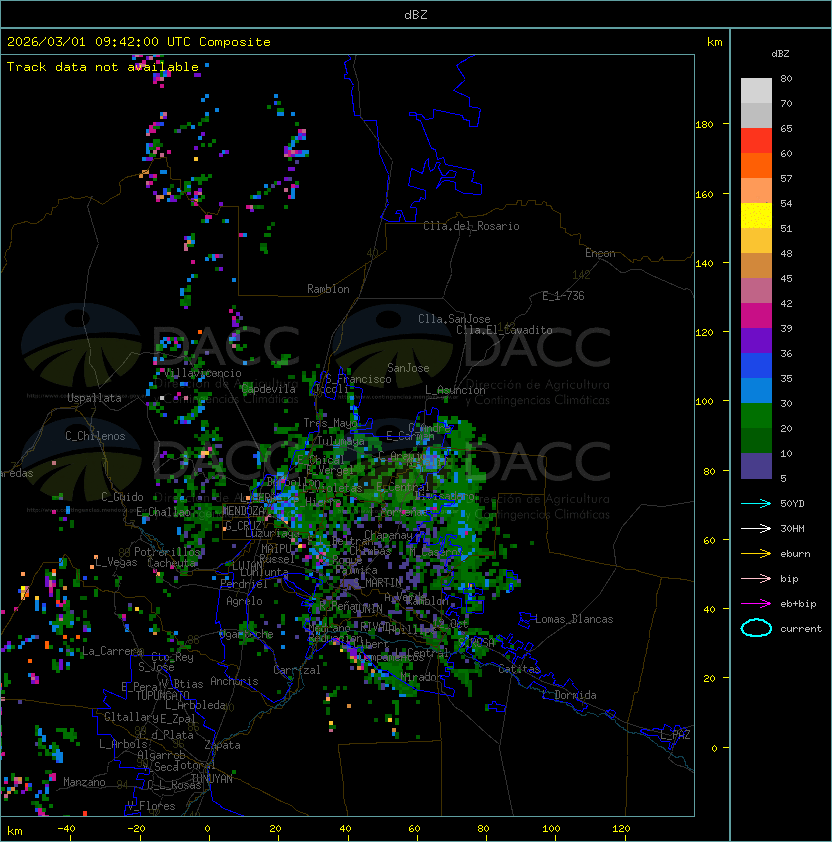
Task: Click the 'Anchoris' map label
Action: point(234,681)
